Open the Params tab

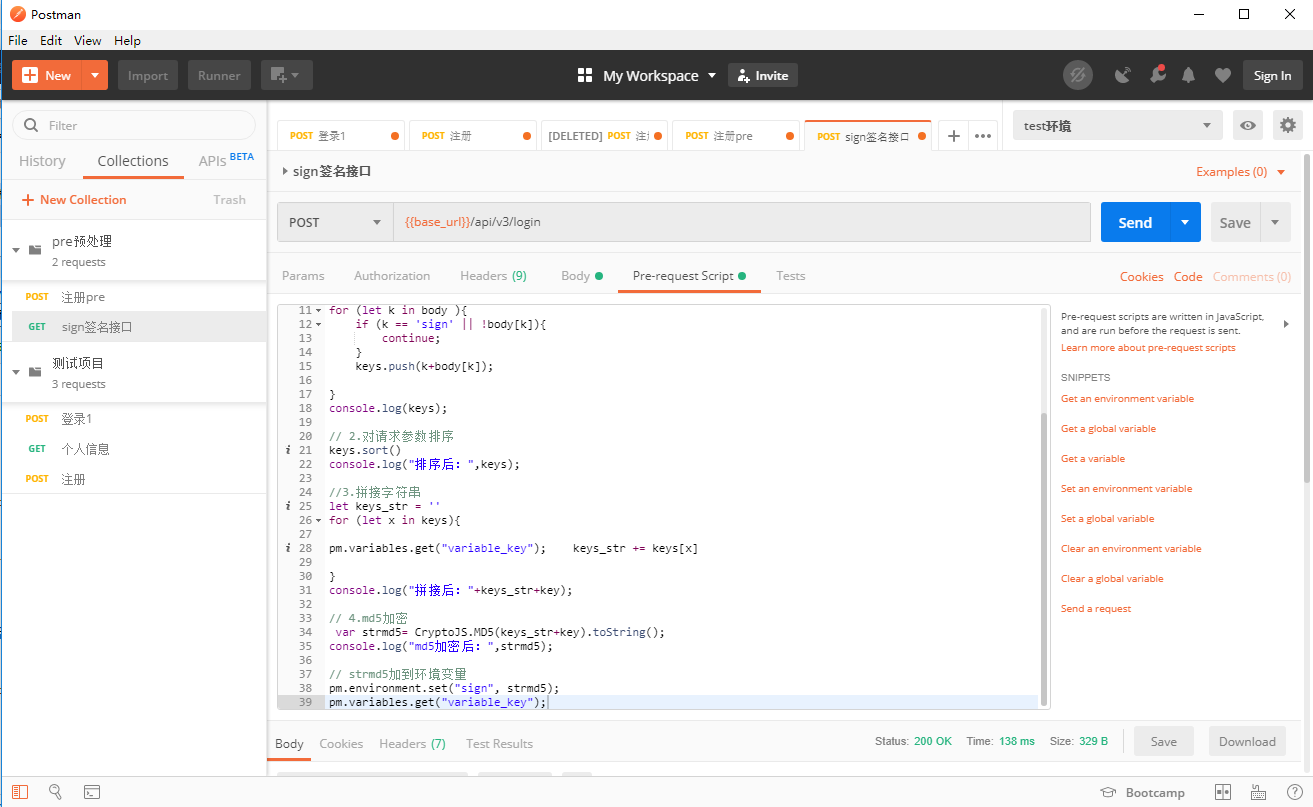(x=303, y=276)
